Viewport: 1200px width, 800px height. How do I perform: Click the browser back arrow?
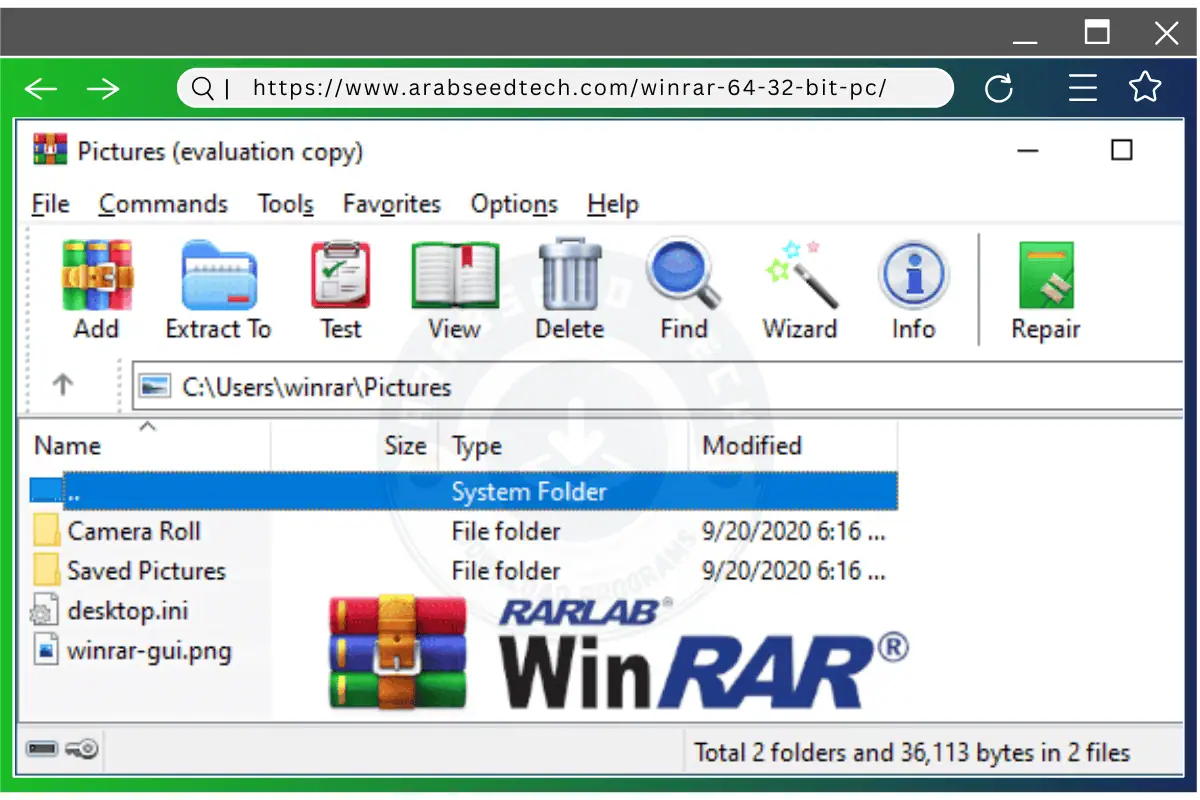point(40,88)
